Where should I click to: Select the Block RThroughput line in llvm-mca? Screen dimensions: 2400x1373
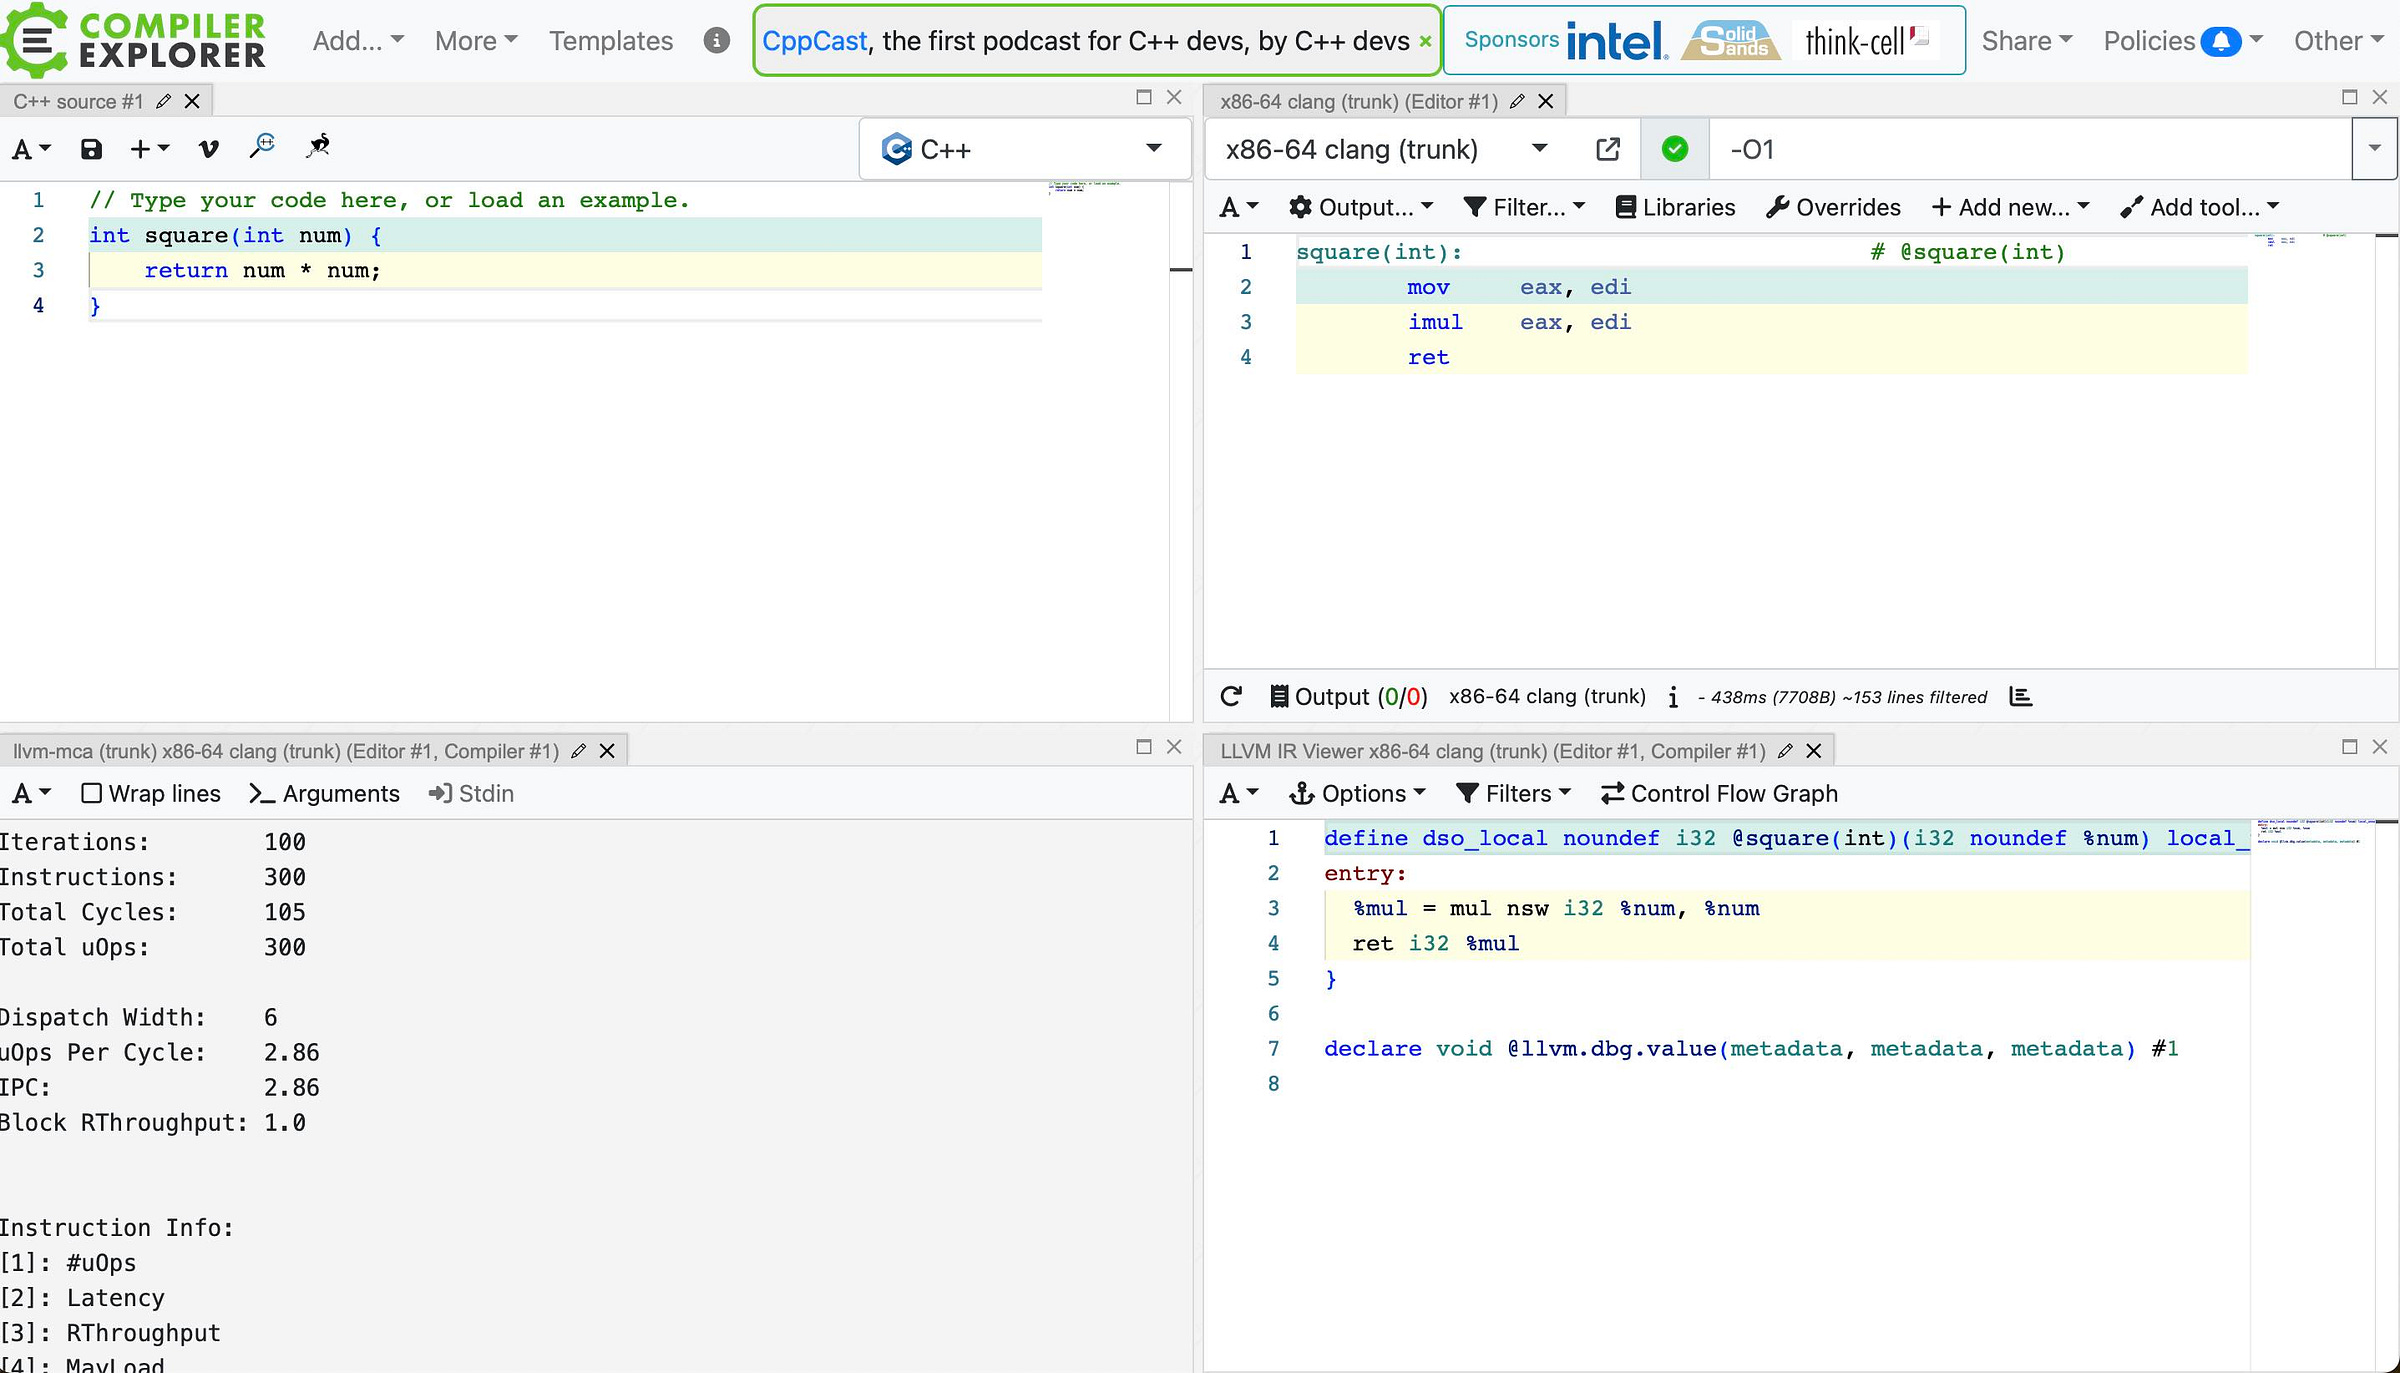tap(153, 1122)
